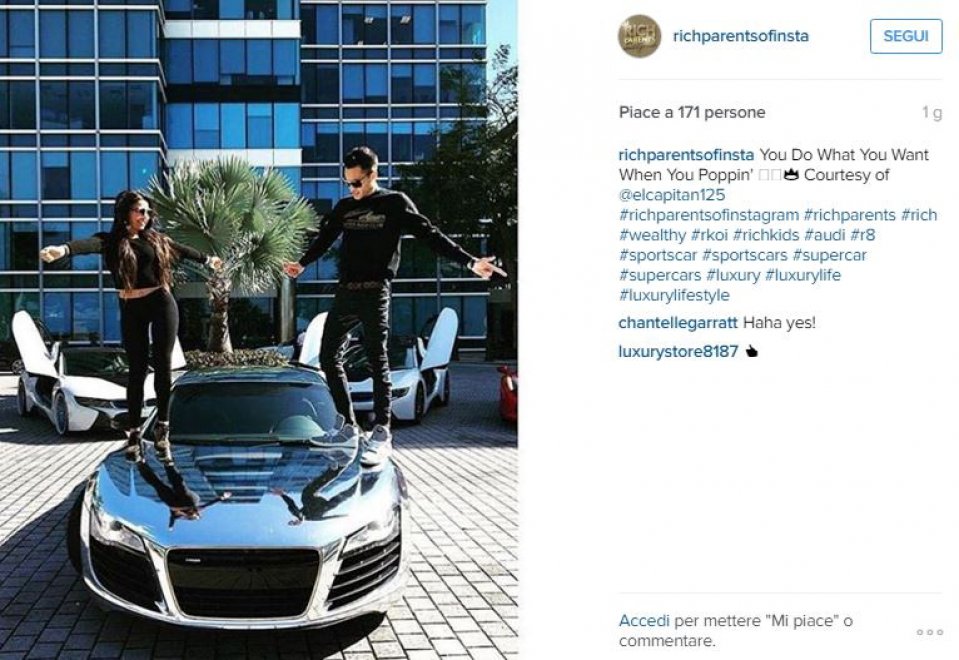Open the #luxurylifestyle hashtag
959x660 pixels.
click(674, 295)
